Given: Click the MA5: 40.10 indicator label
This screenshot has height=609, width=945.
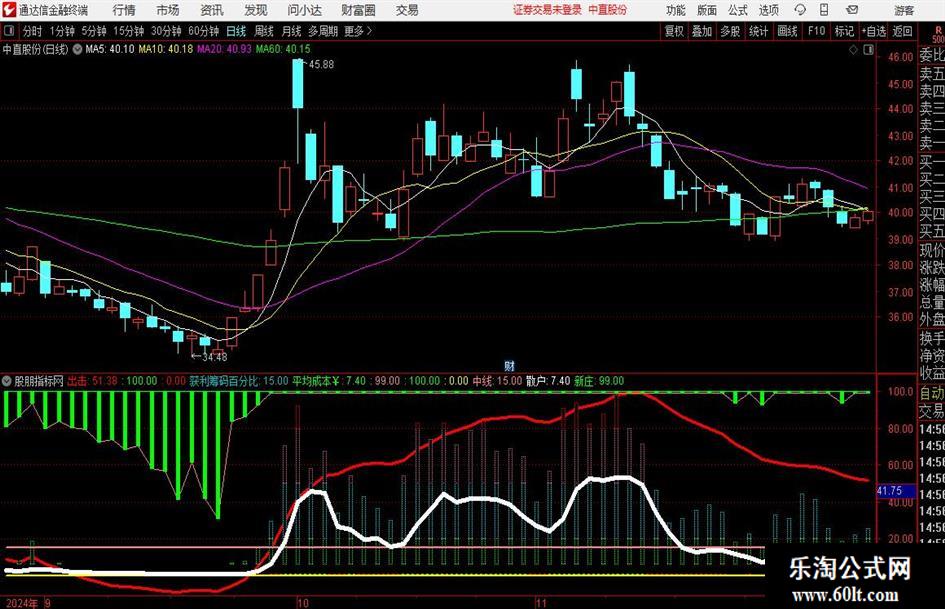Looking at the screenshot, I should tap(110, 49).
